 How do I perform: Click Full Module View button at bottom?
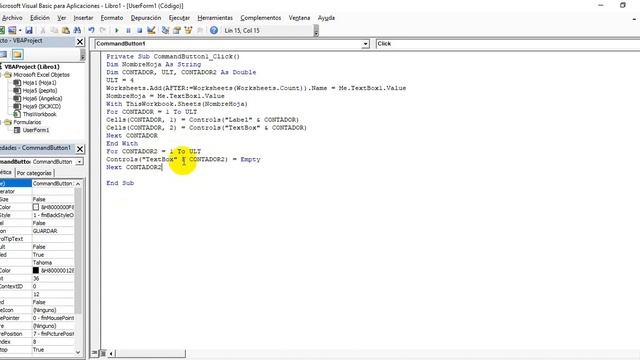103,353
